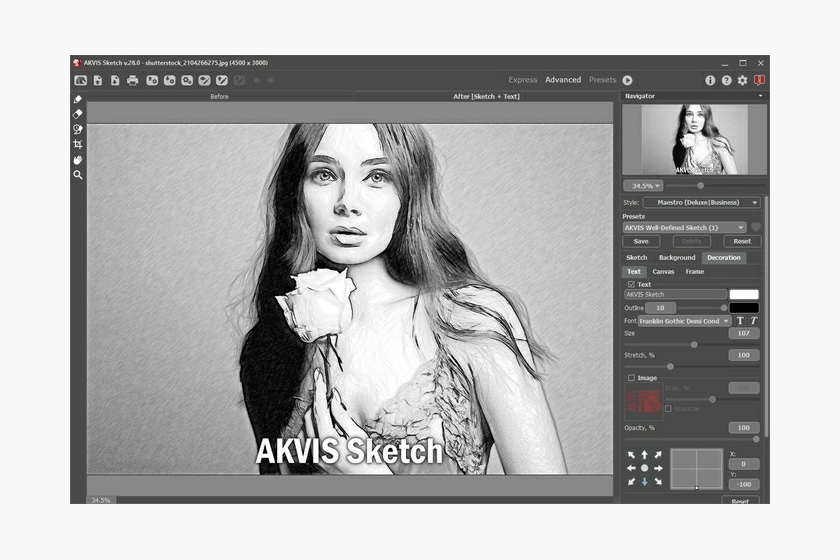Print the image using printer icon
Viewport: 840px width, 560px height.
pos(132,80)
